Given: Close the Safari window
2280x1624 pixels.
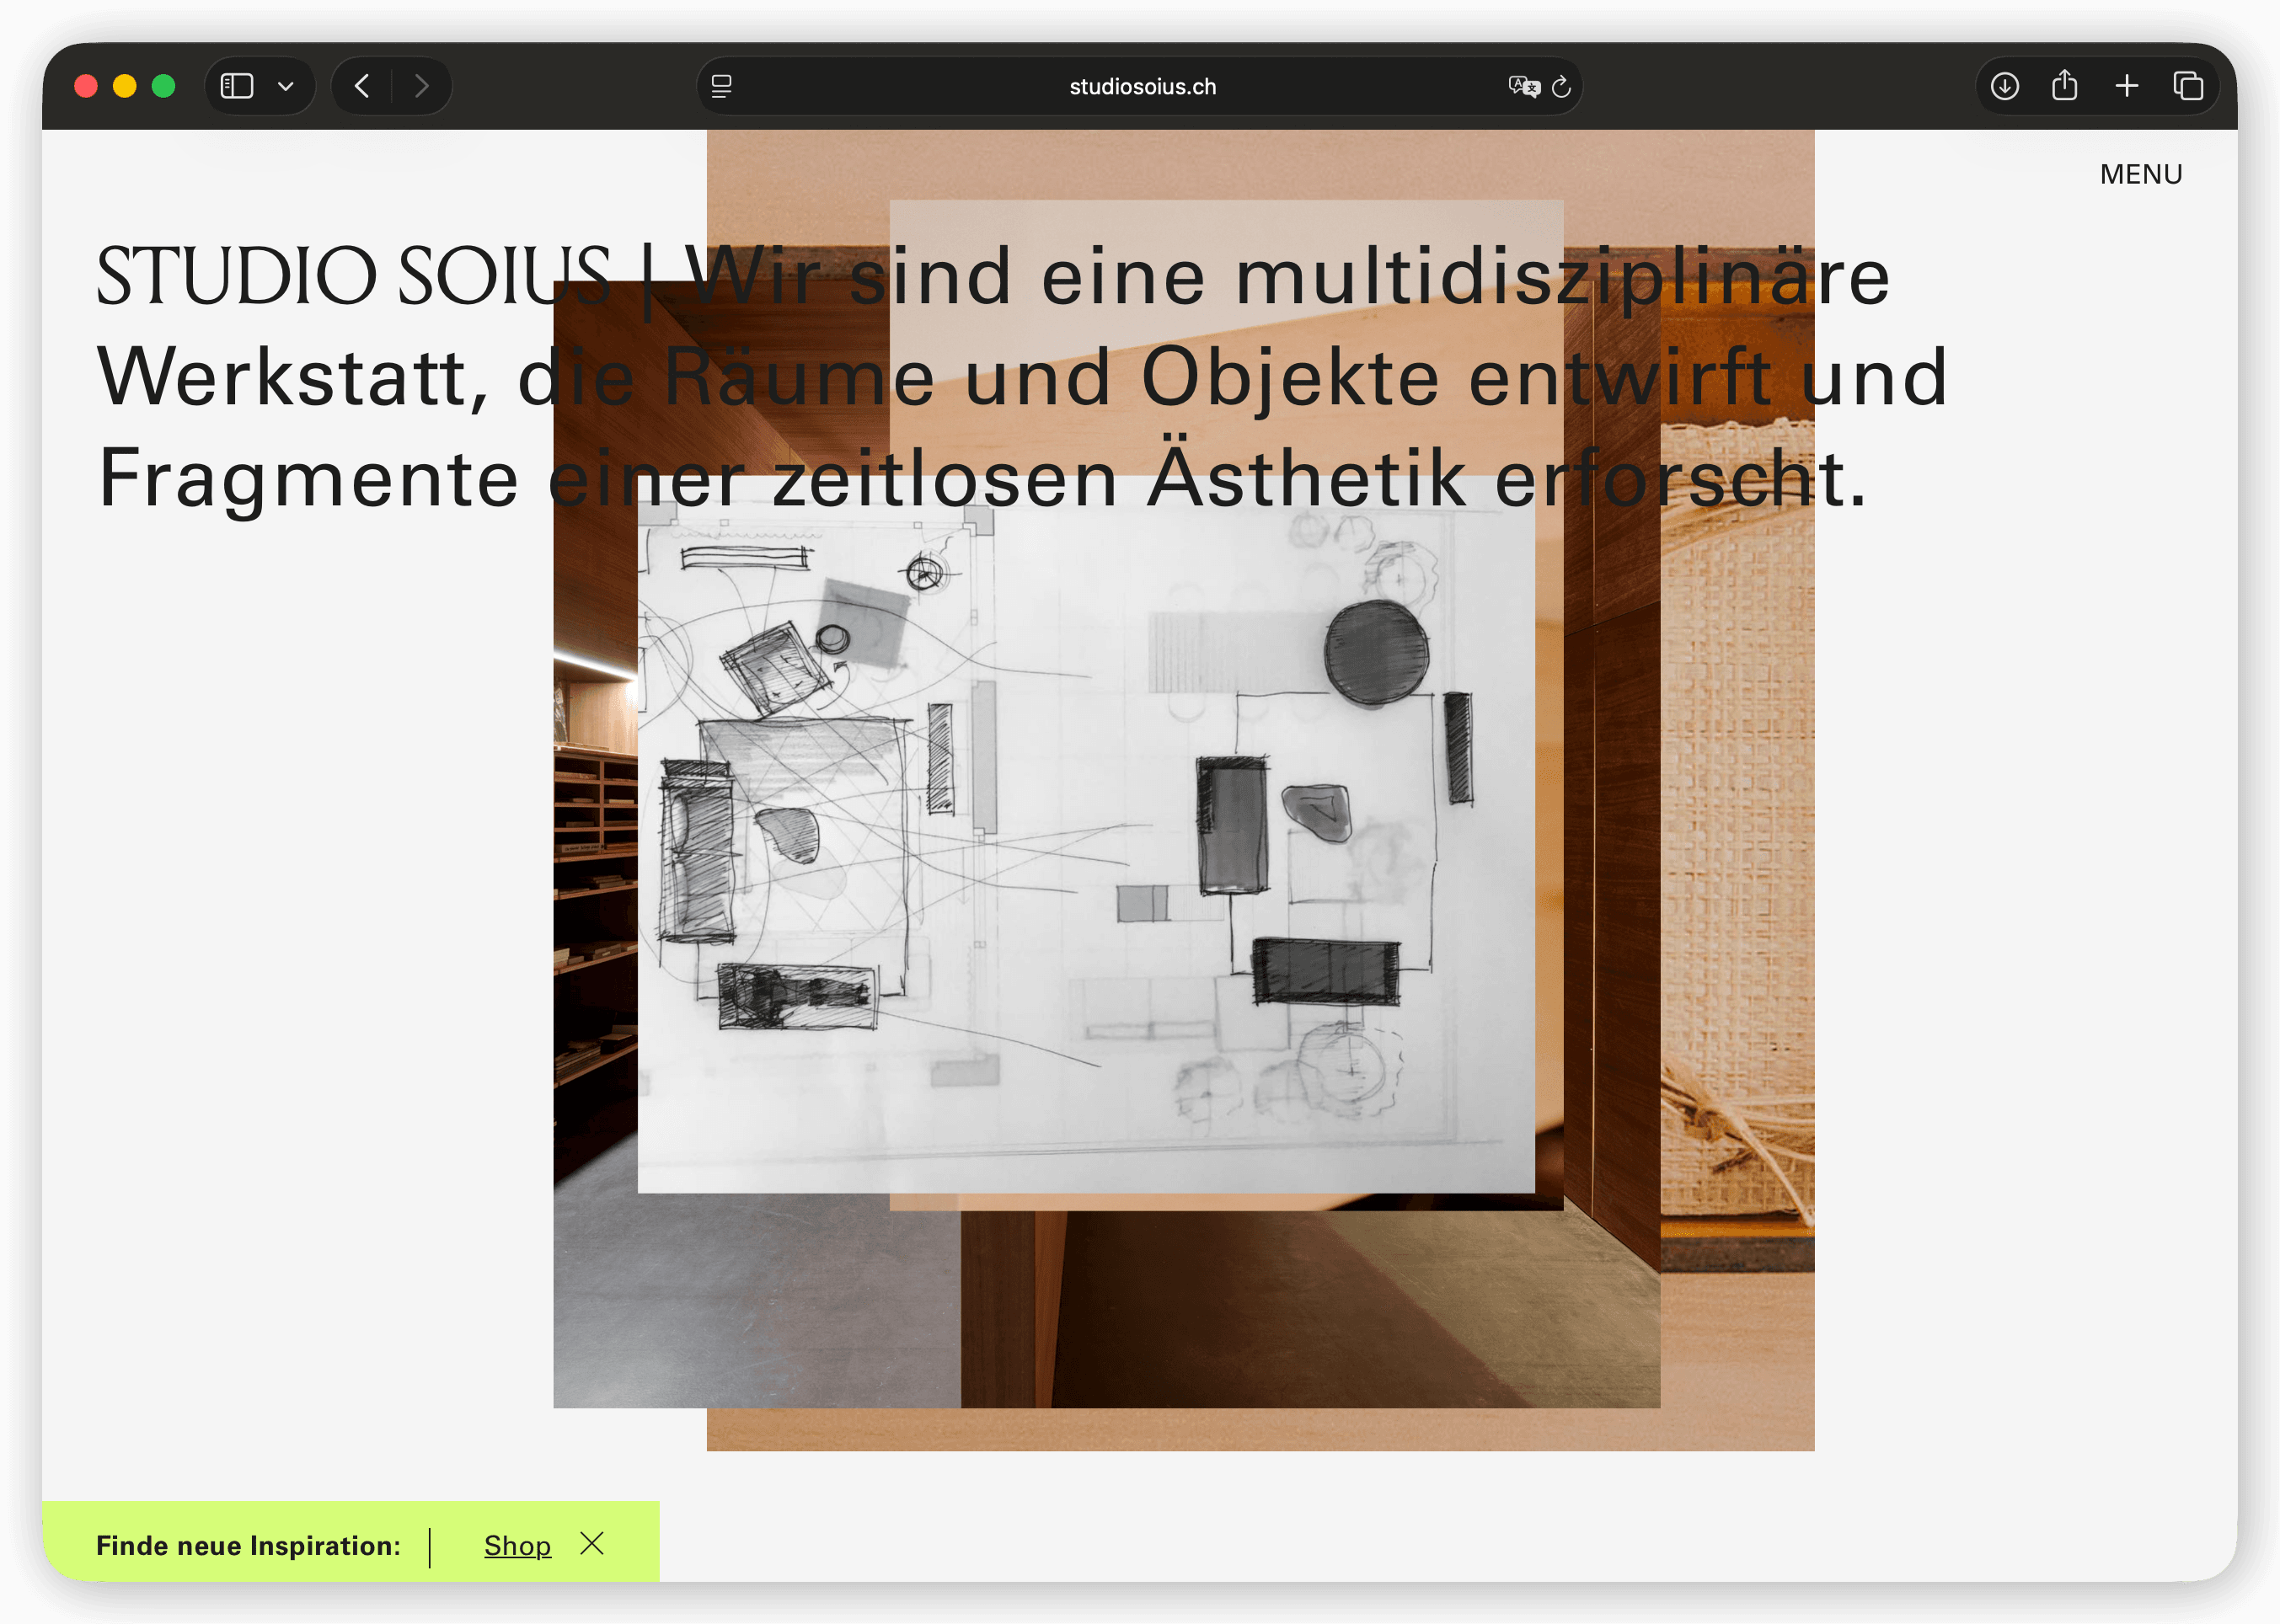Looking at the screenshot, I should (86, 86).
